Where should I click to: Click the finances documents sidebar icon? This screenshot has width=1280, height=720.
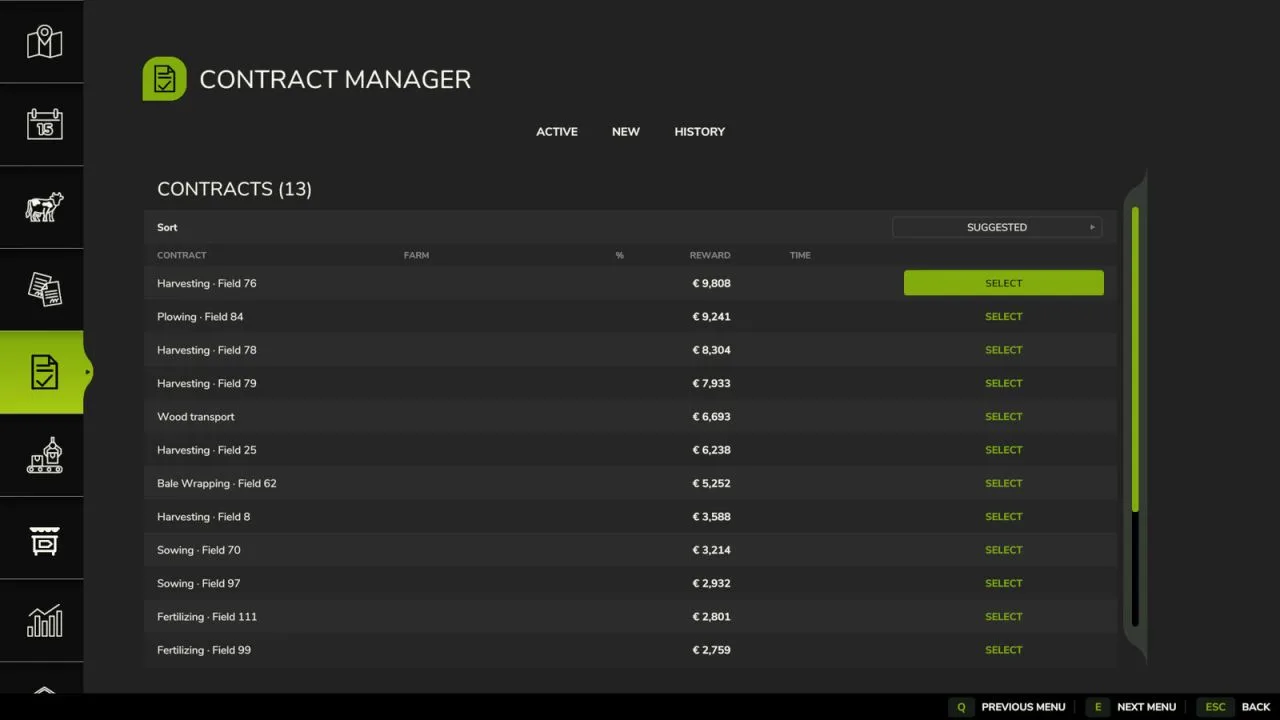tap(44, 289)
